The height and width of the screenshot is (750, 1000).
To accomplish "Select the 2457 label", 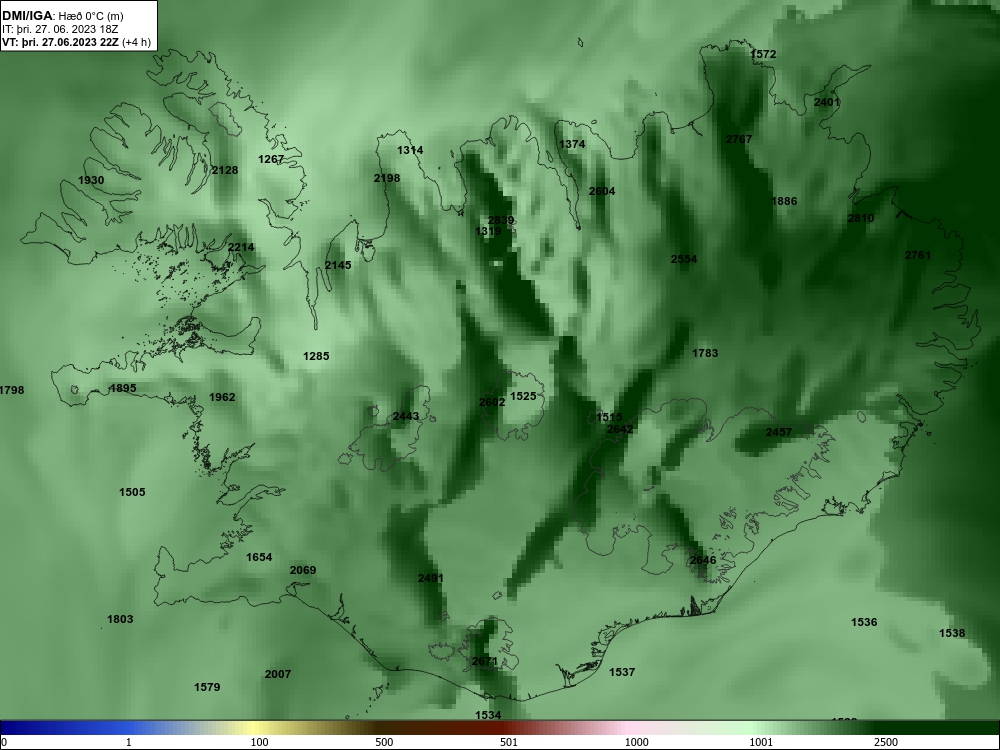I will tap(779, 432).
